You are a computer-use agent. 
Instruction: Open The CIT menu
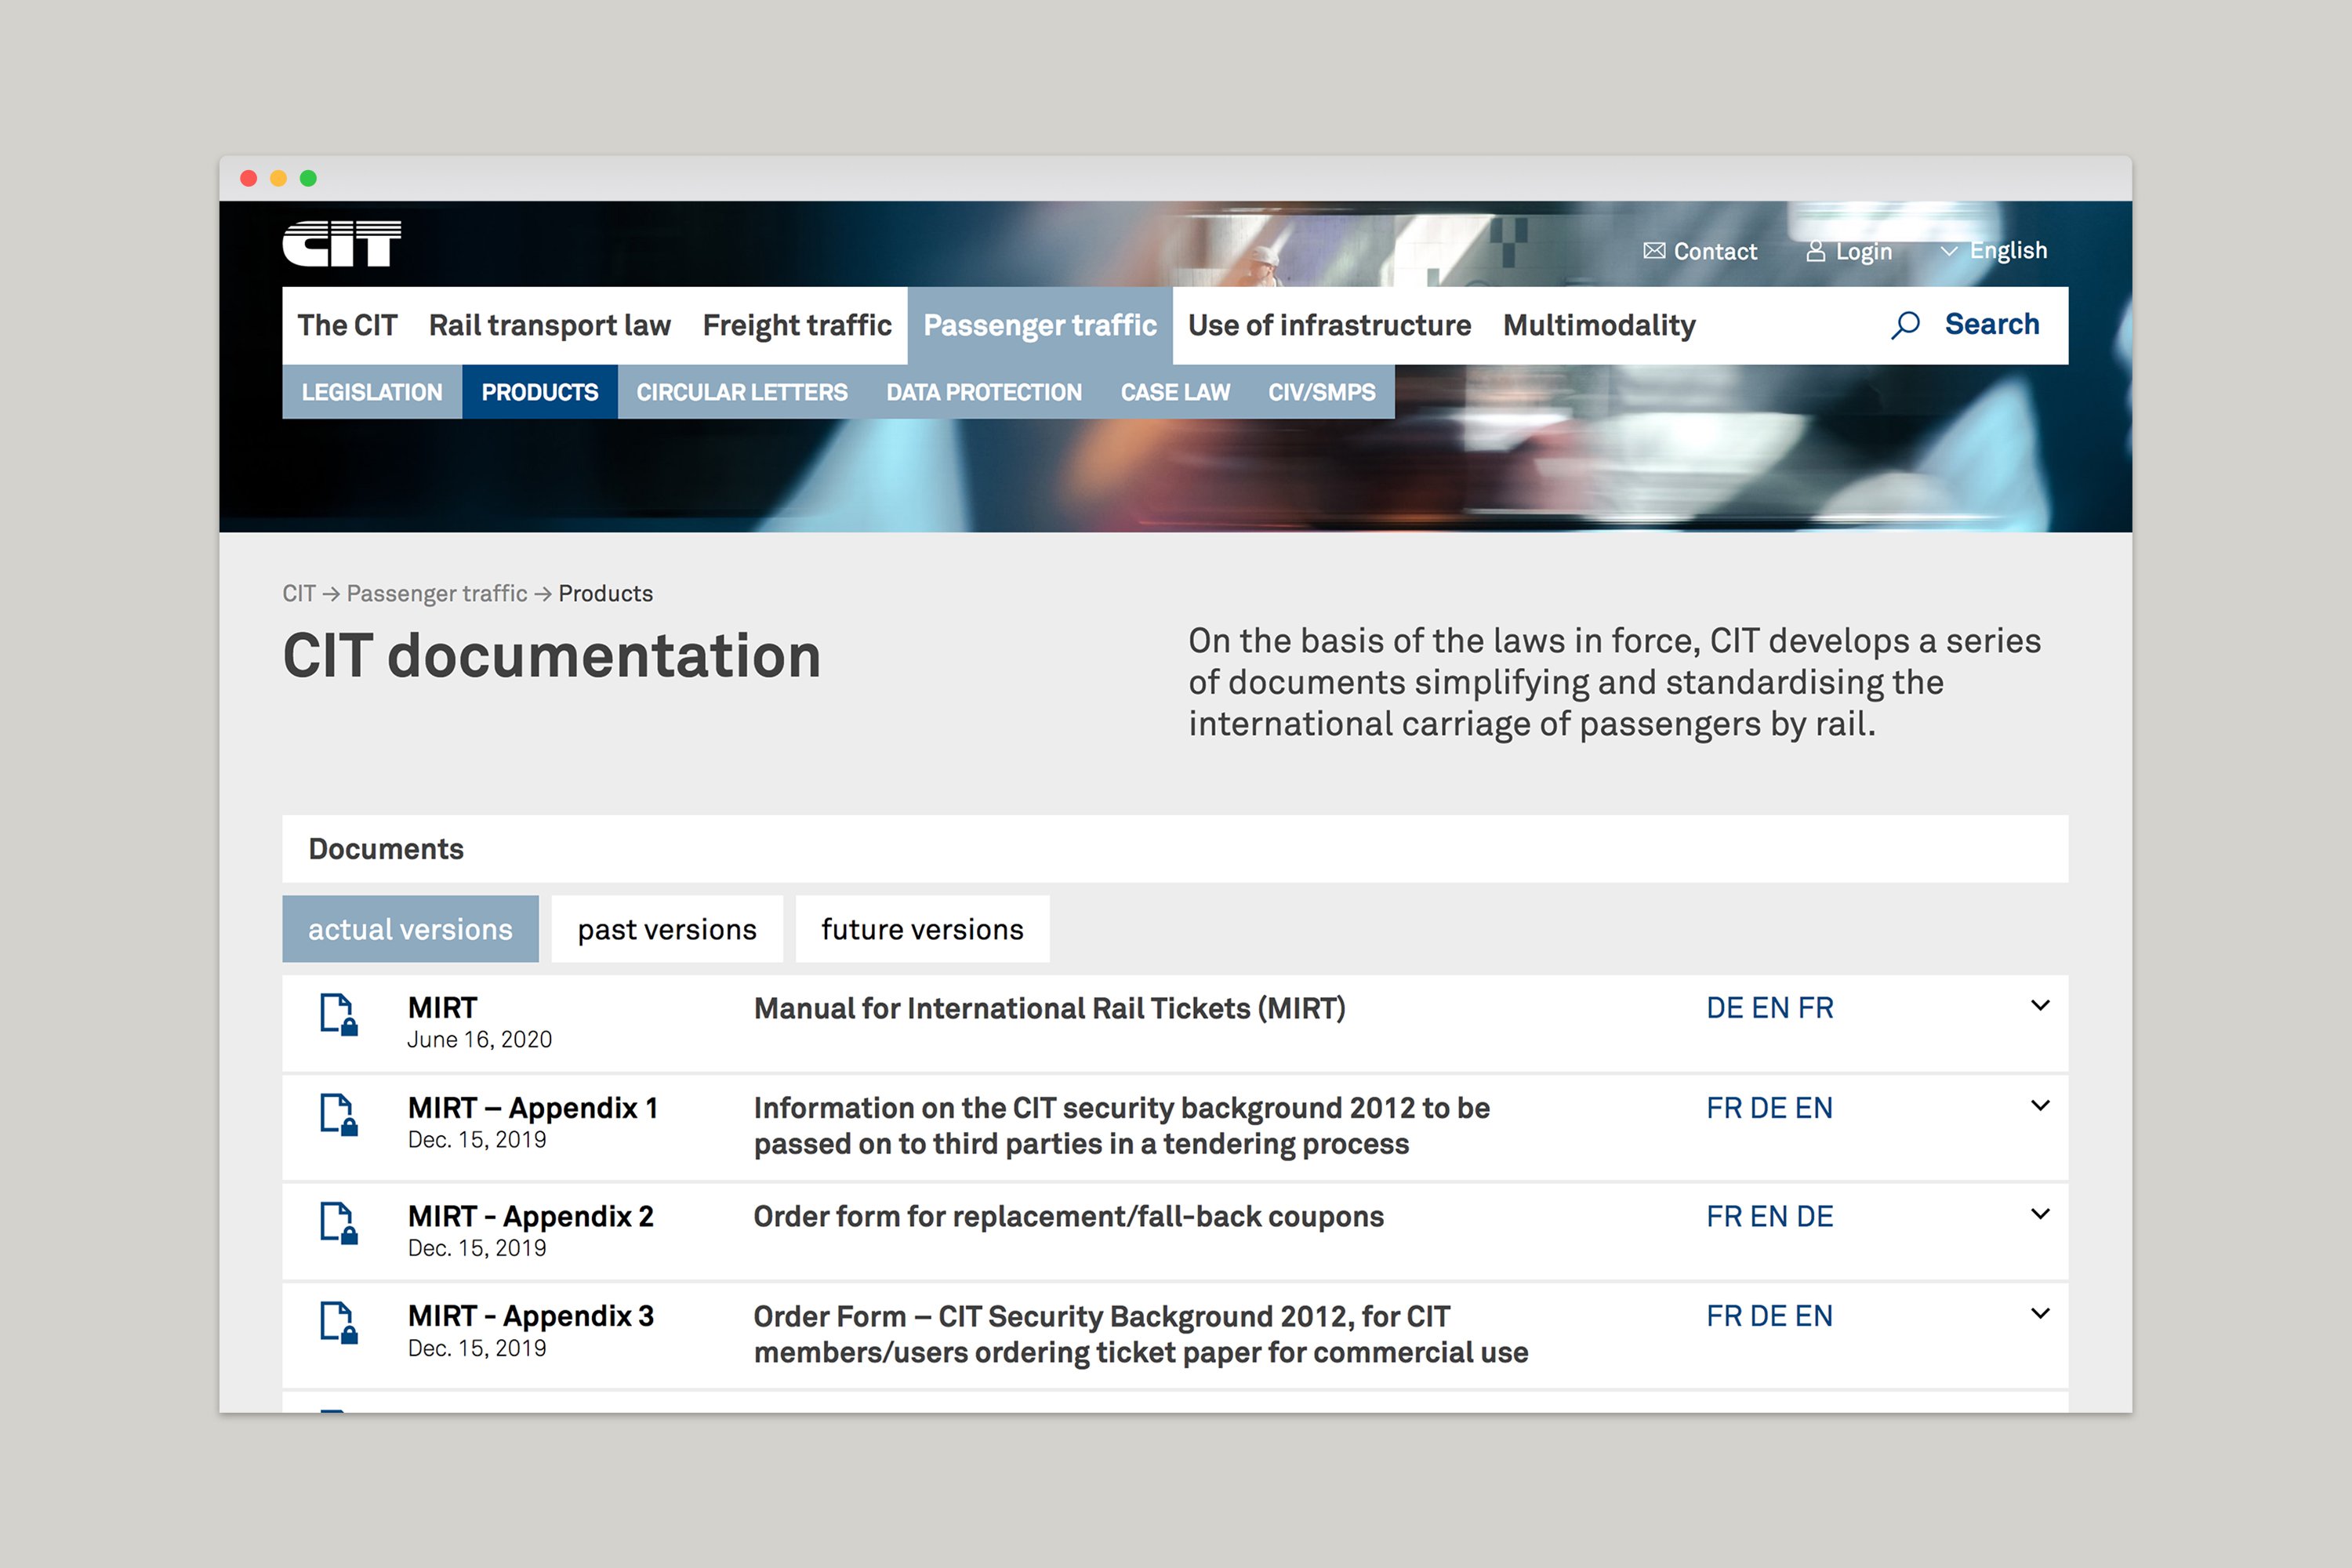347,325
